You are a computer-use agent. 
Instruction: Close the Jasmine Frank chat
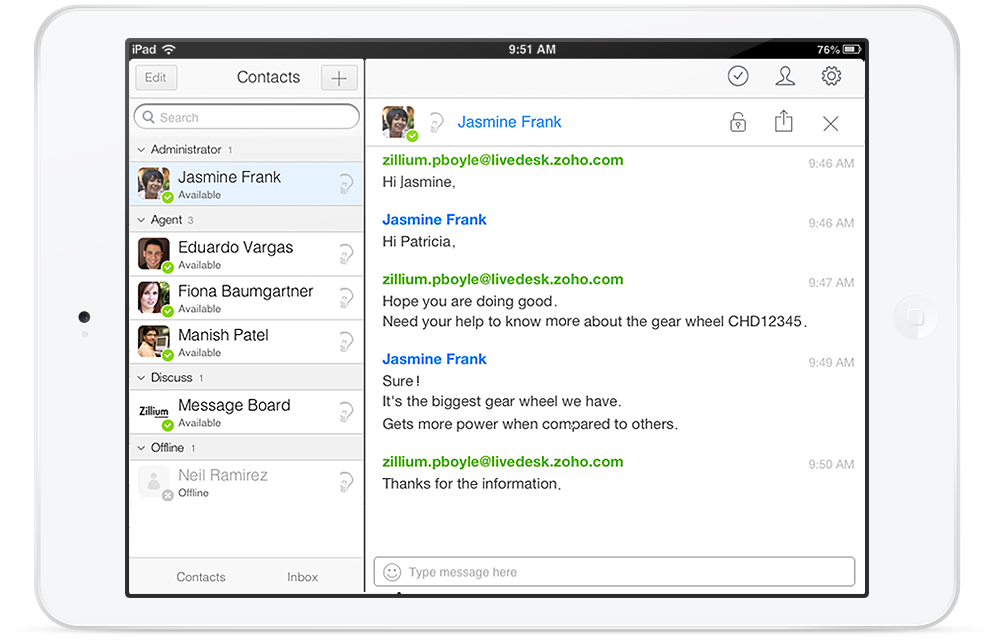pos(830,124)
